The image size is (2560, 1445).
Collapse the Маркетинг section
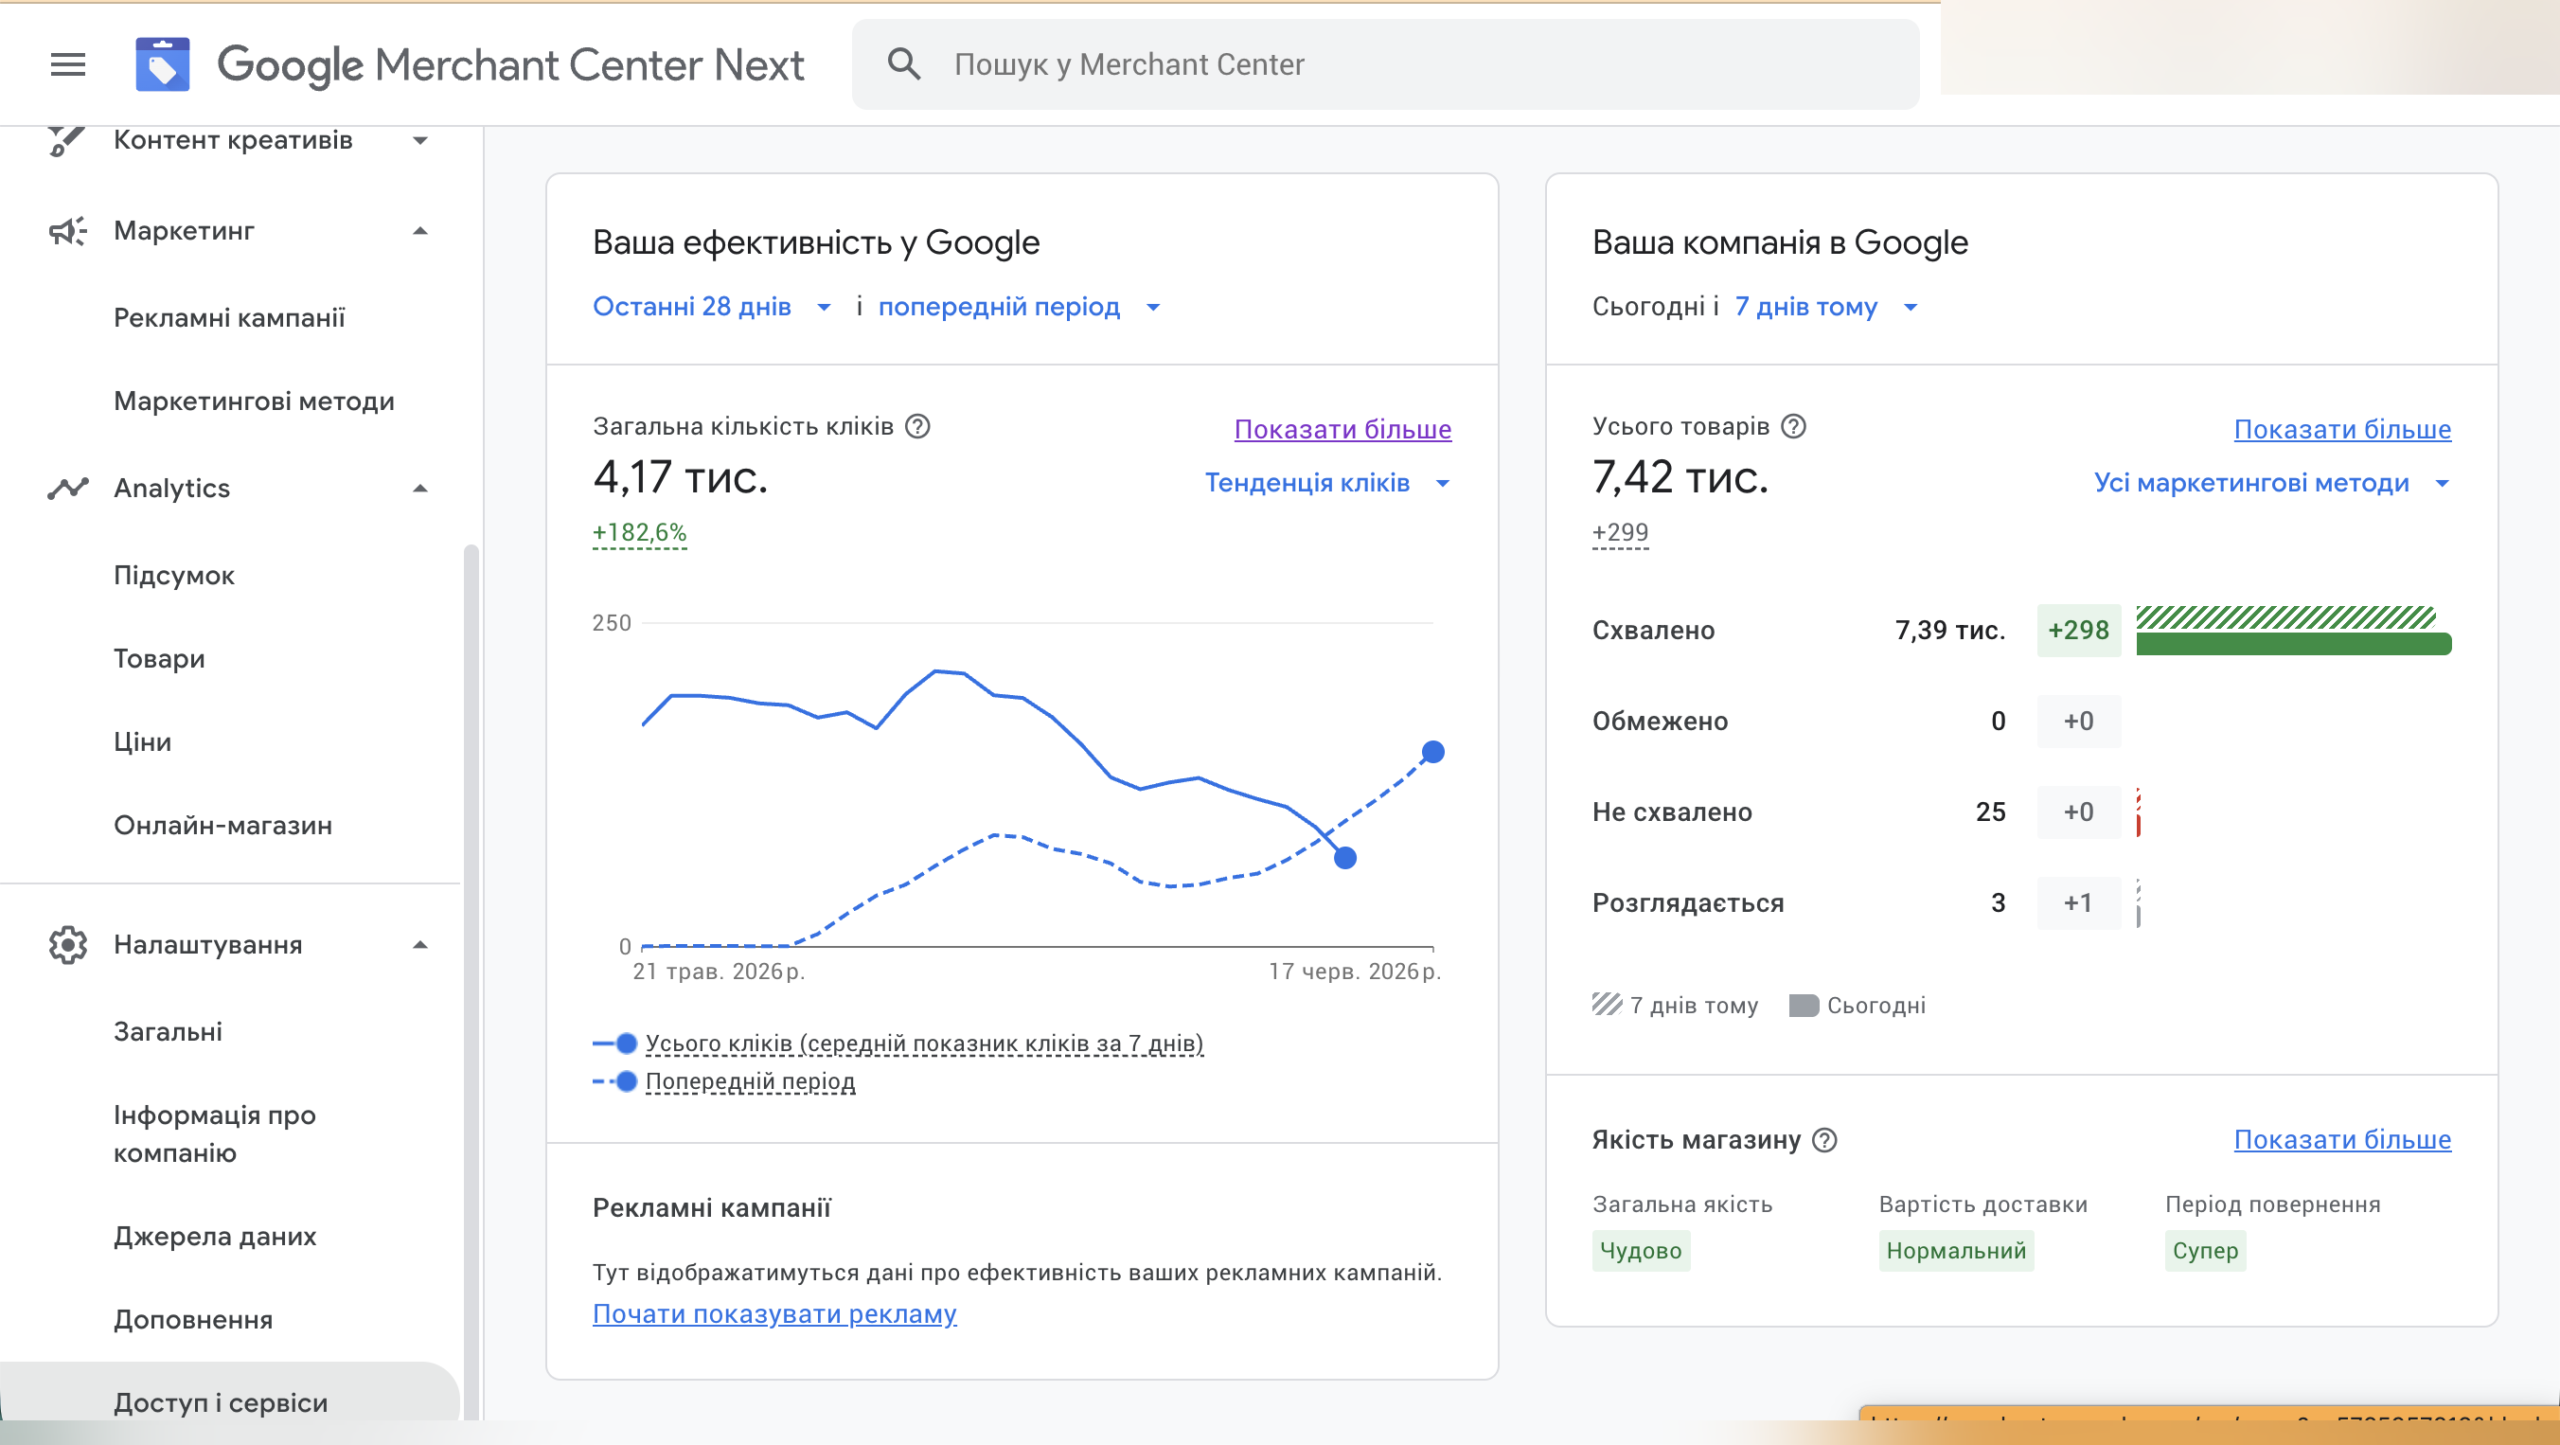click(x=421, y=231)
